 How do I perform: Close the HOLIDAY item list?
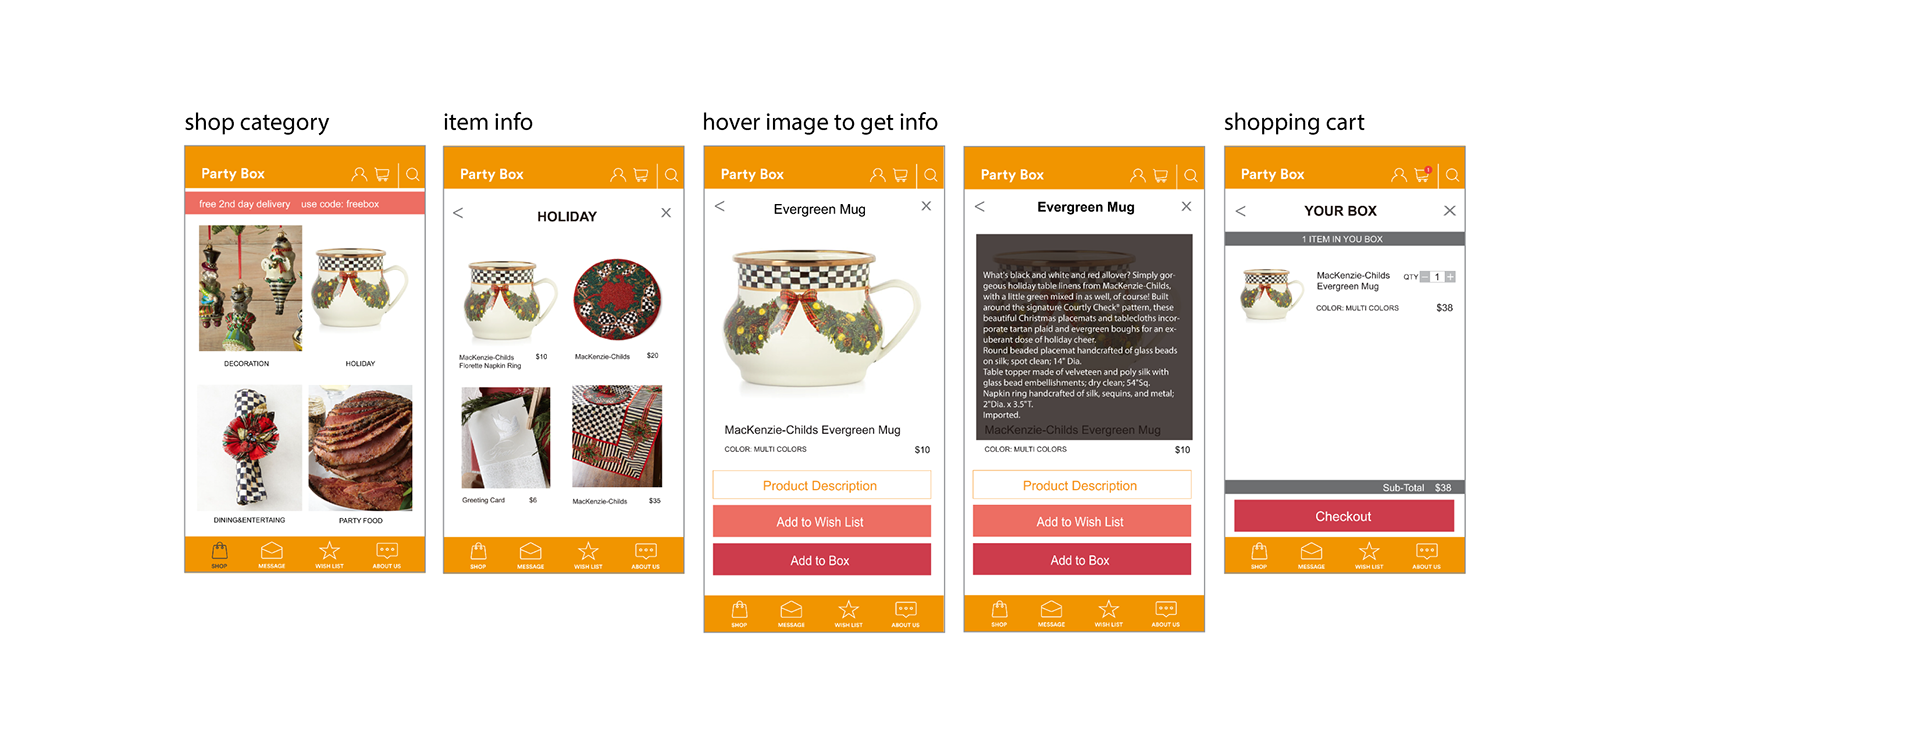(666, 213)
